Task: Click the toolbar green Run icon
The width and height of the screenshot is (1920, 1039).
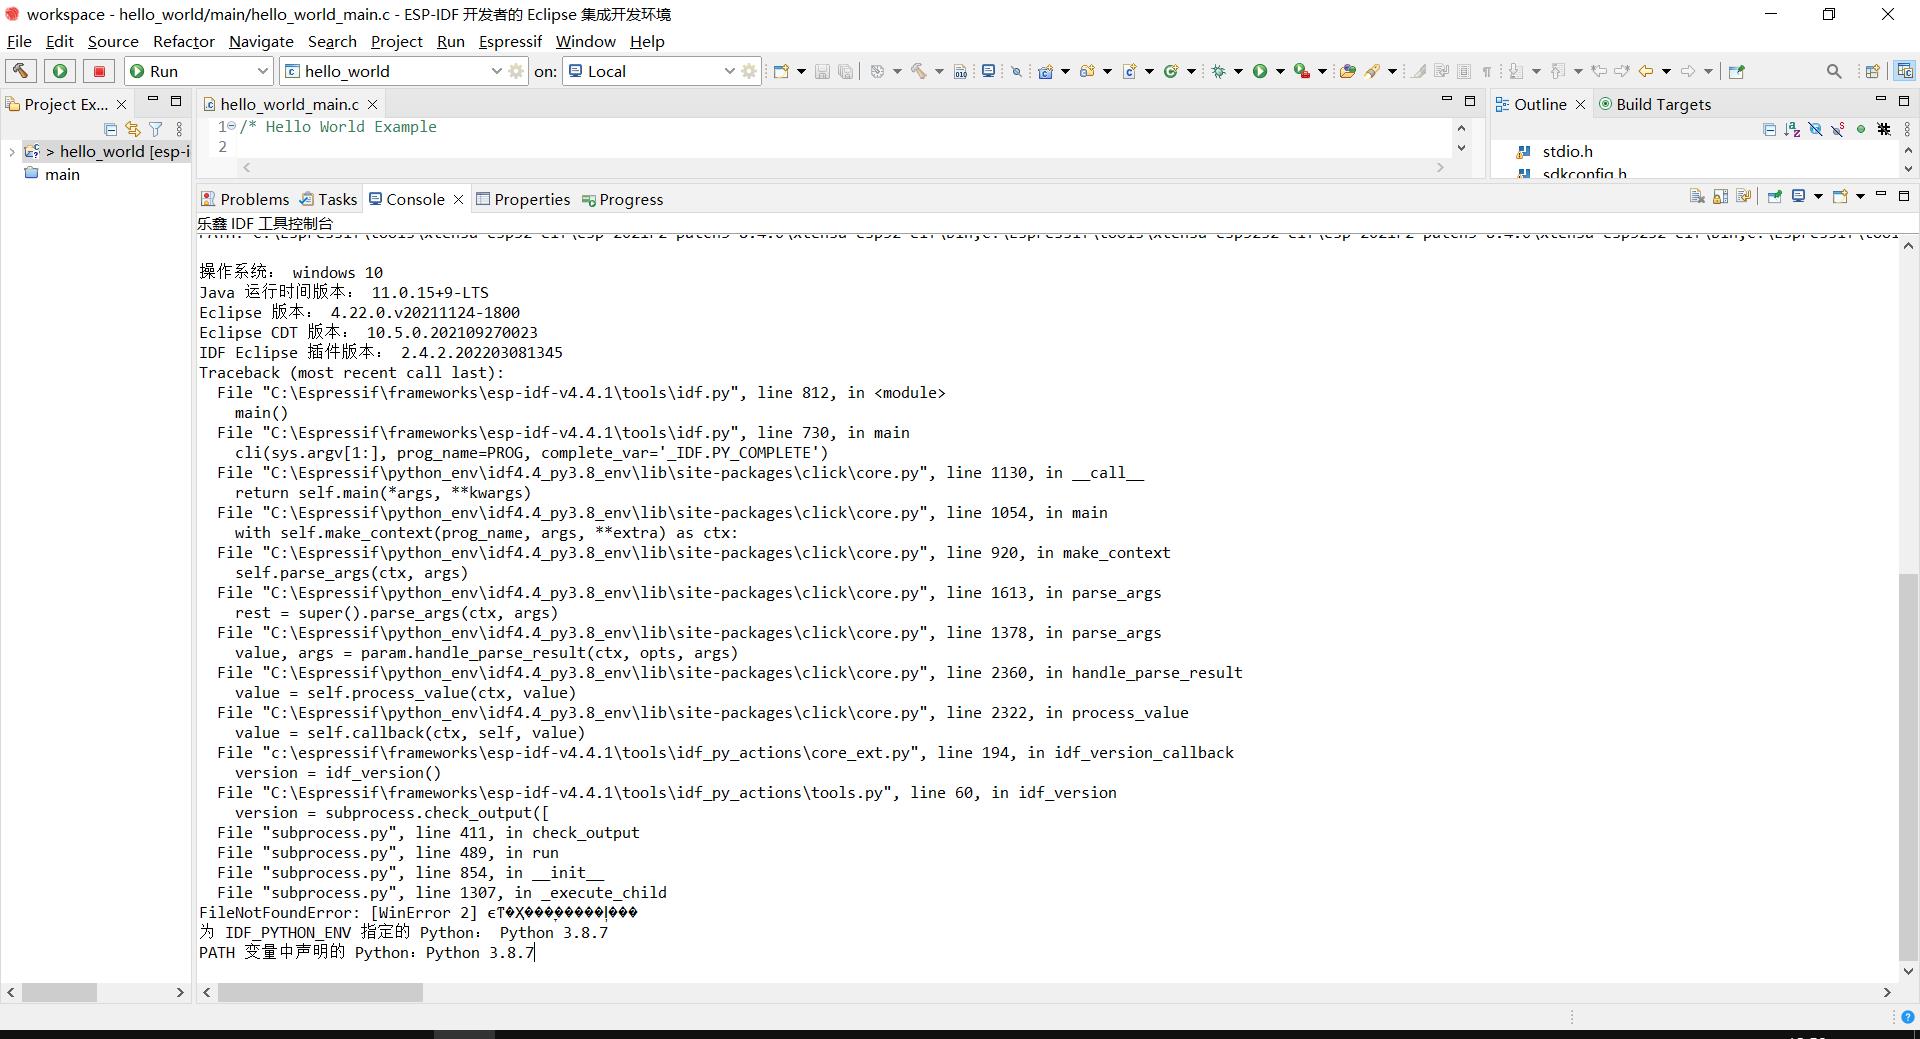Action: click(x=1260, y=71)
